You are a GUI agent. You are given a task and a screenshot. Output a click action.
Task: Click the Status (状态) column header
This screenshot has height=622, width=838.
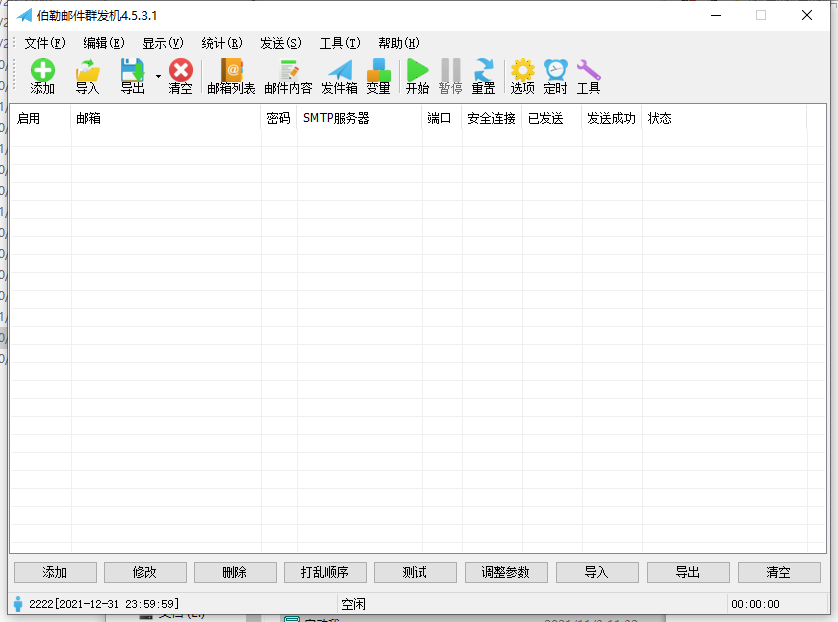pyautogui.click(x=724, y=118)
